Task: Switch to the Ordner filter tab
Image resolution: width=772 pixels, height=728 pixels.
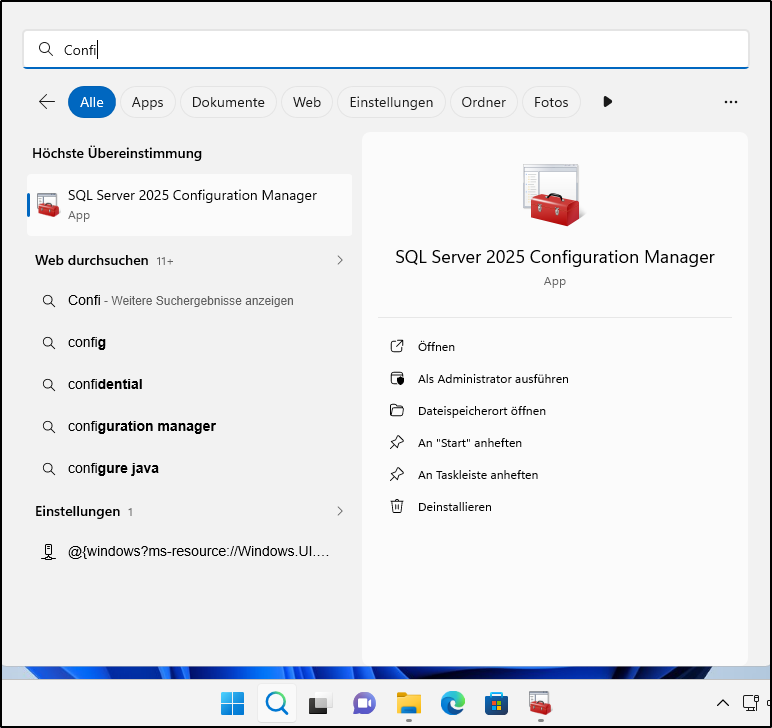Action: click(483, 102)
